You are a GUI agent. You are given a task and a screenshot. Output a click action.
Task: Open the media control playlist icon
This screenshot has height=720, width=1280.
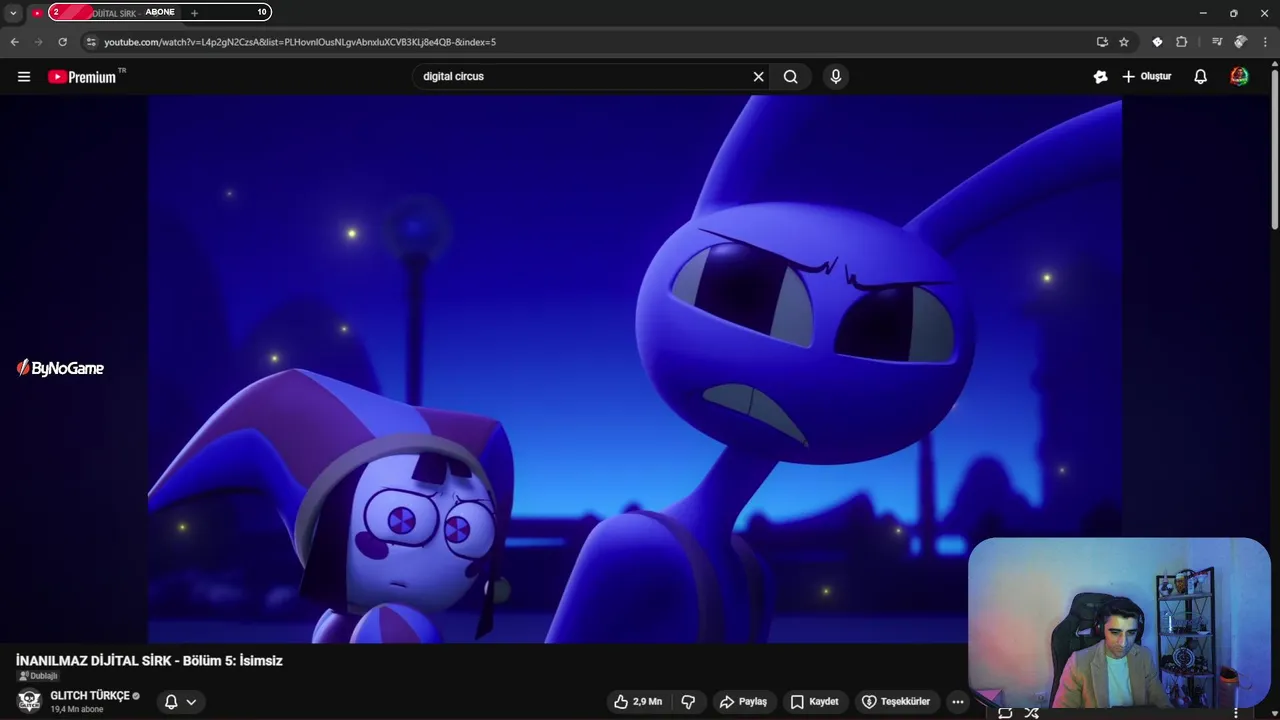pos(1216,42)
